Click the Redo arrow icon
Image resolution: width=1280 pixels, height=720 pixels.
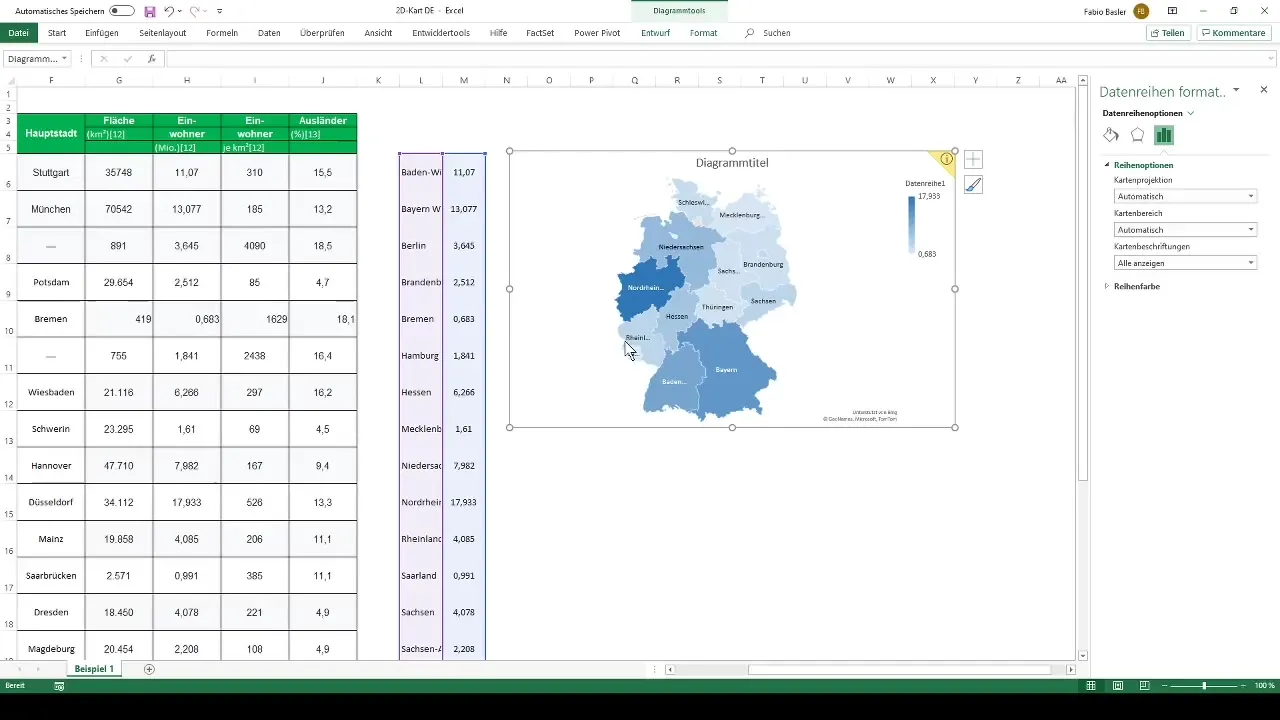point(195,11)
